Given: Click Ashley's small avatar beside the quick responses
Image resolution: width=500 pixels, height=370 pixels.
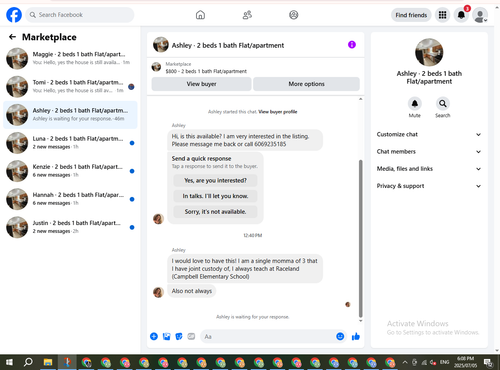Looking at the screenshot, I should pyautogui.click(x=158, y=219).
